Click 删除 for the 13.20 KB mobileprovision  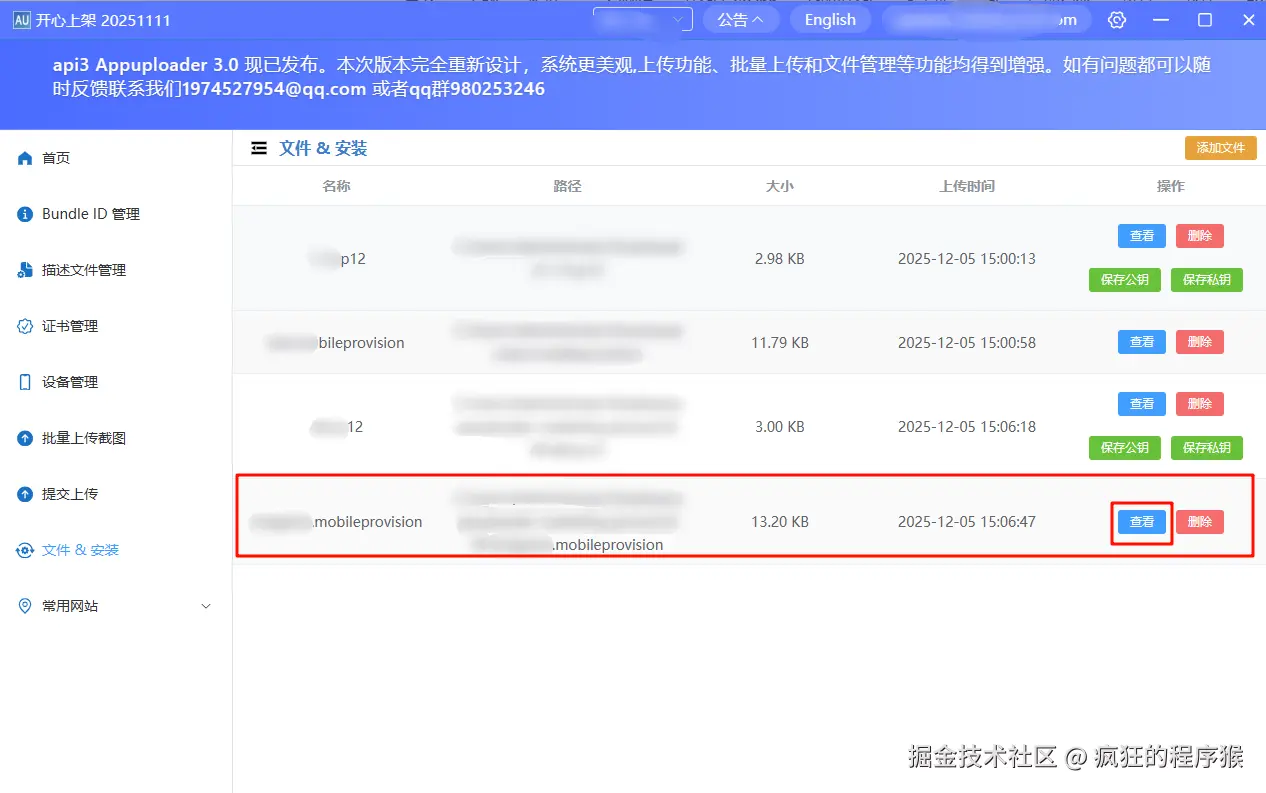coord(1200,522)
